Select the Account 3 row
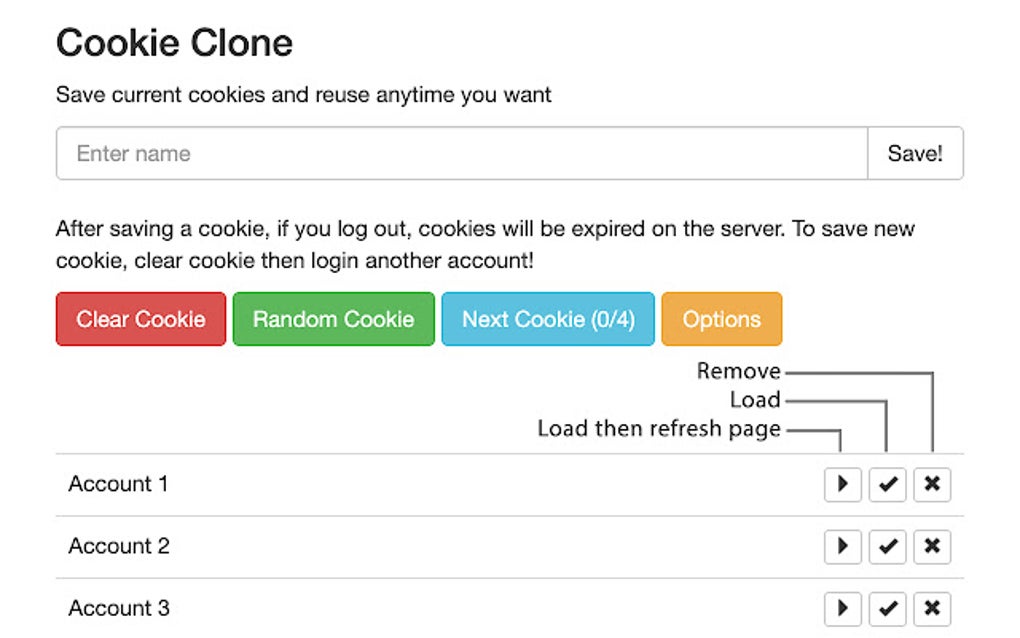 [x=117, y=608]
